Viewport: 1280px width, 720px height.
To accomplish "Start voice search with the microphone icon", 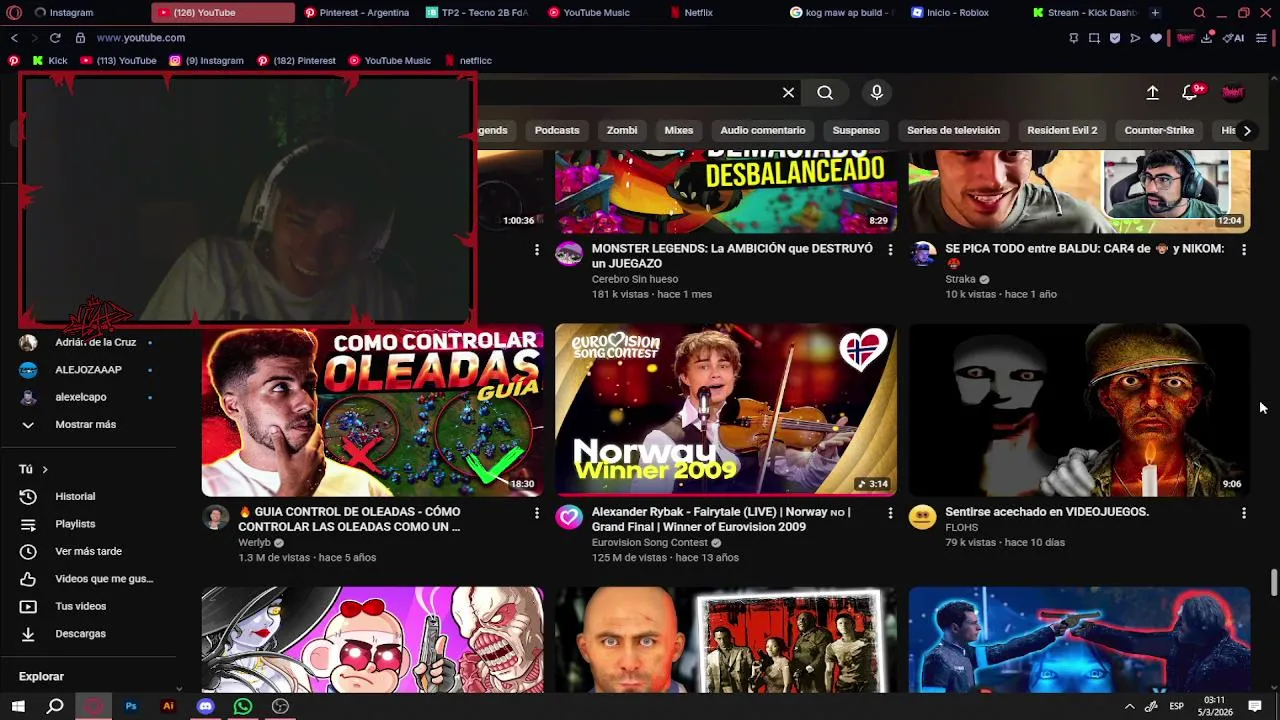I will (877, 93).
